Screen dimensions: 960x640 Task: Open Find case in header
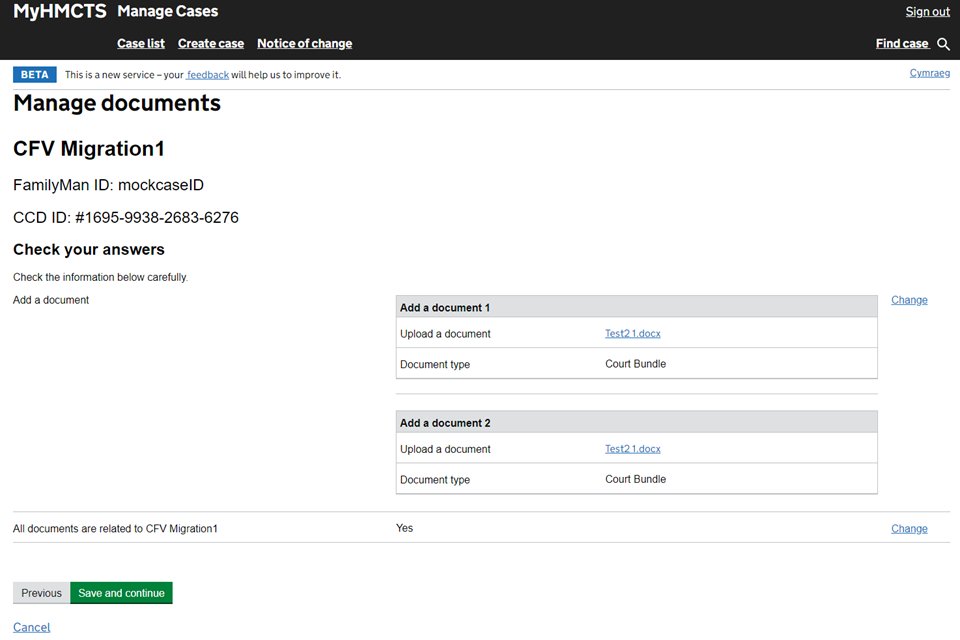[902, 44]
